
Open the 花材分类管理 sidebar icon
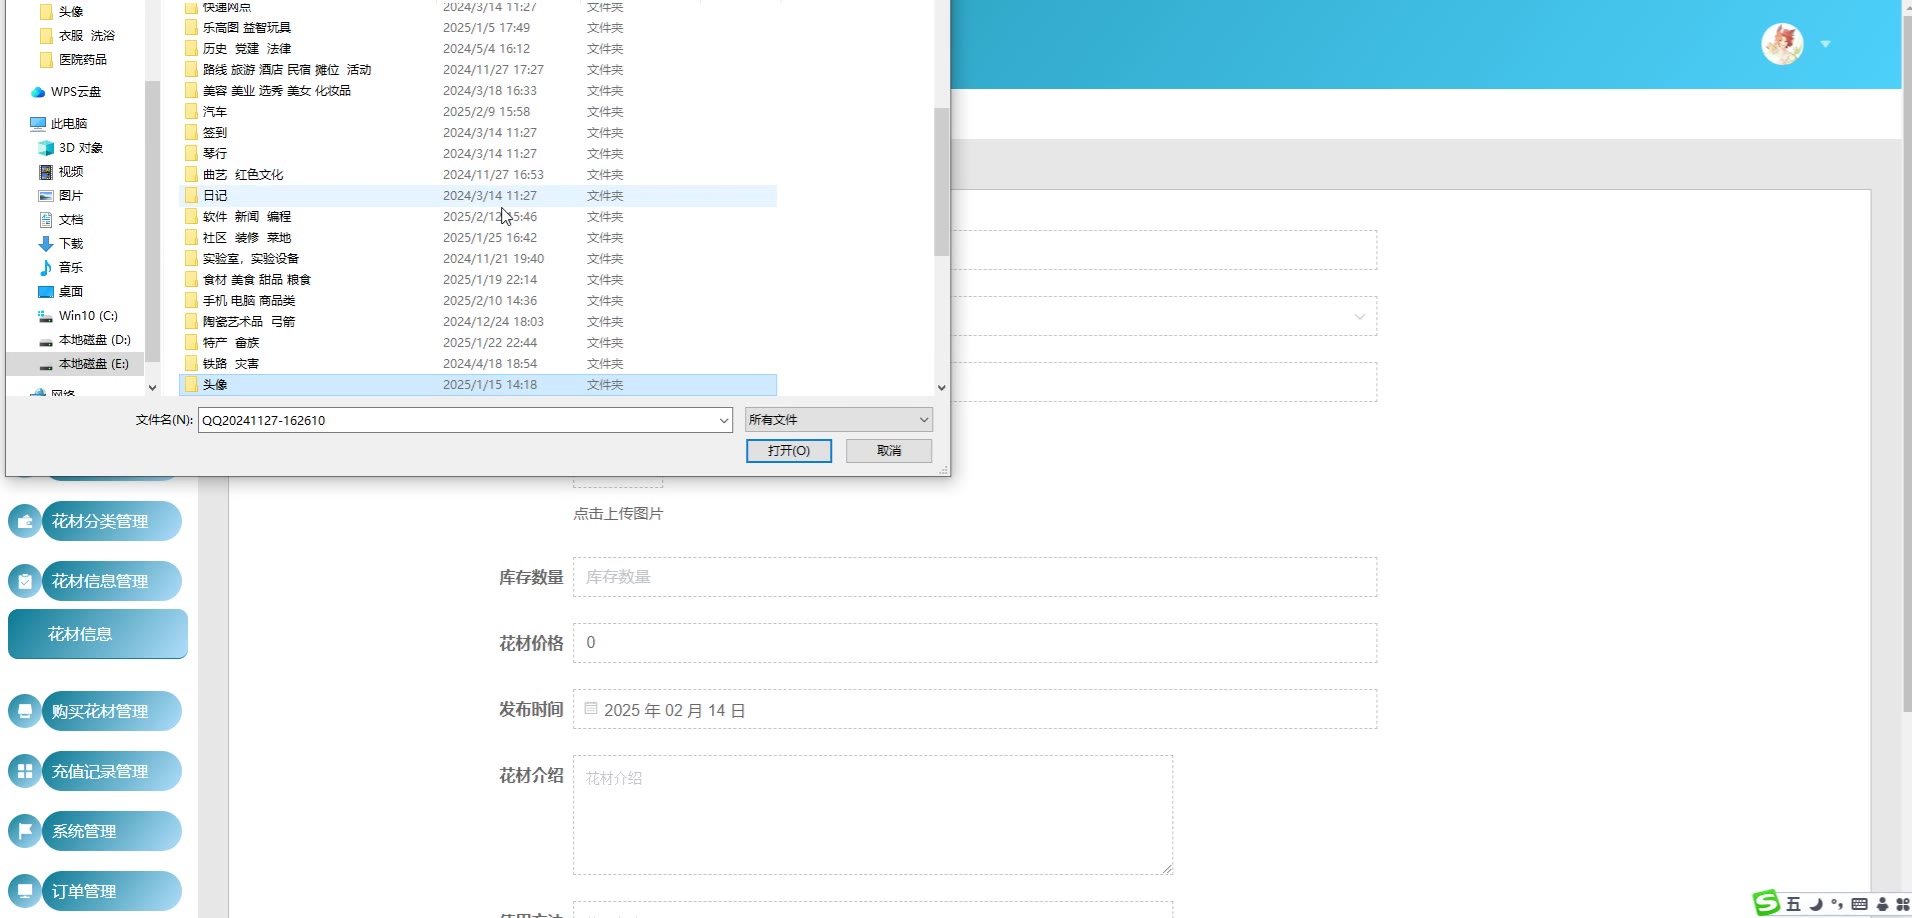(25, 521)
